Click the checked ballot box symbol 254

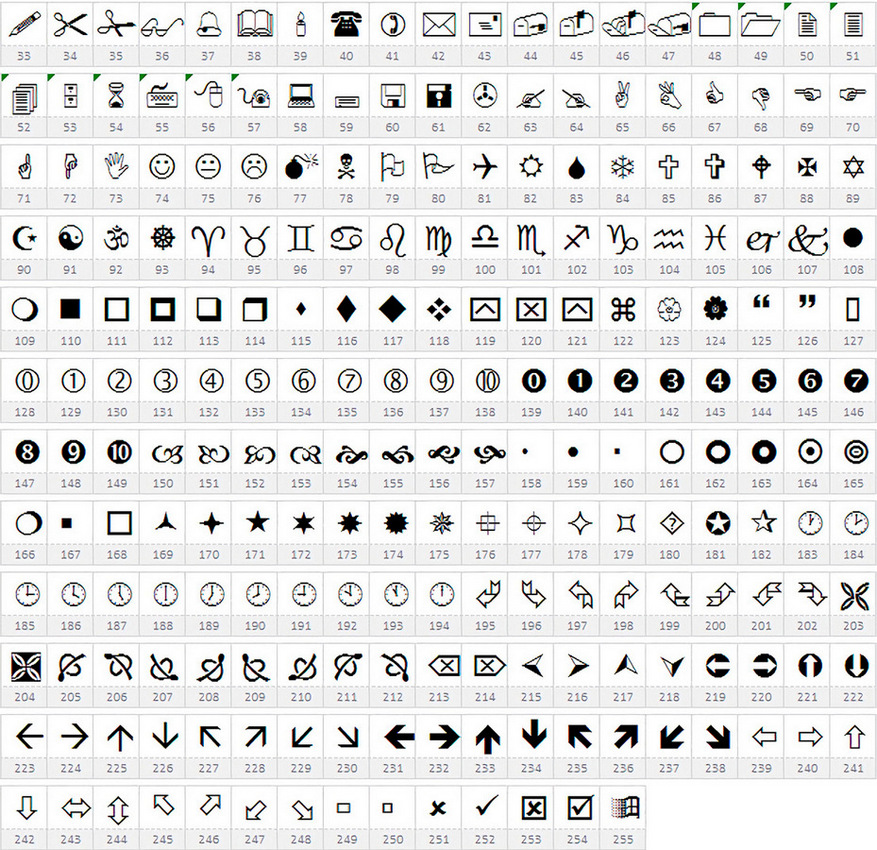tap(577, 807)
